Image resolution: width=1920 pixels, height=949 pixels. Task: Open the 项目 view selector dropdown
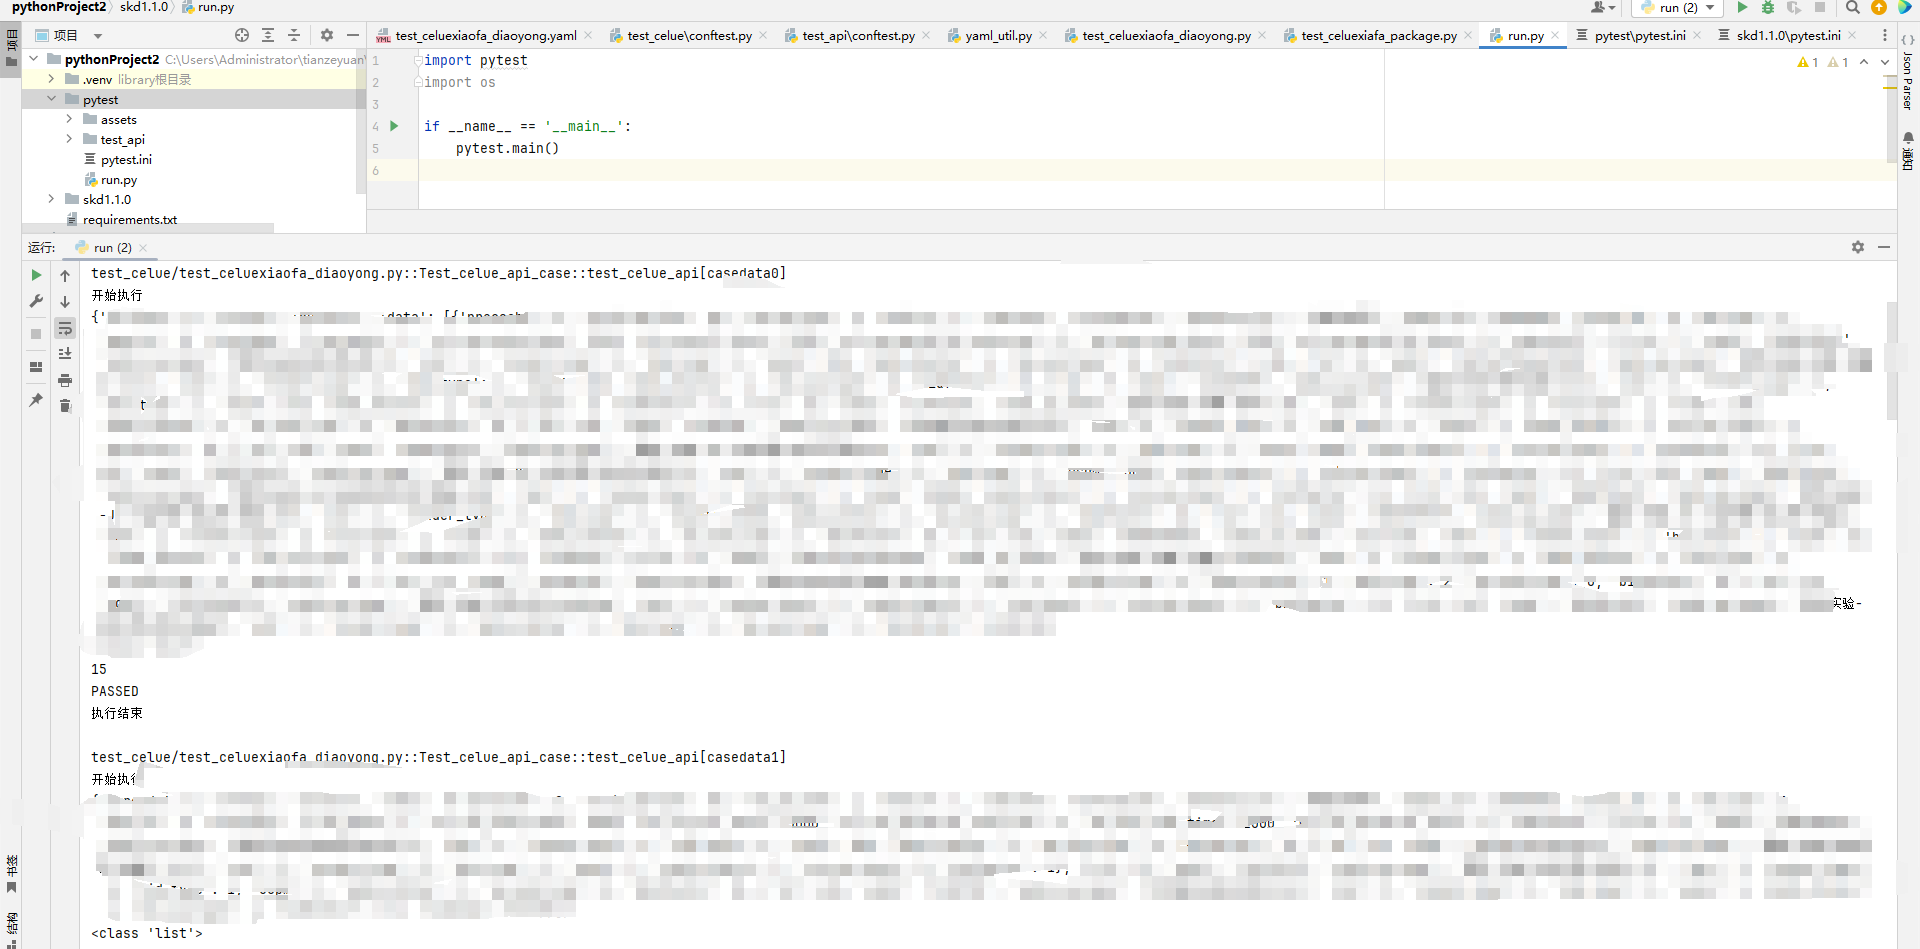pyautogui.click(x=70, y=35)
